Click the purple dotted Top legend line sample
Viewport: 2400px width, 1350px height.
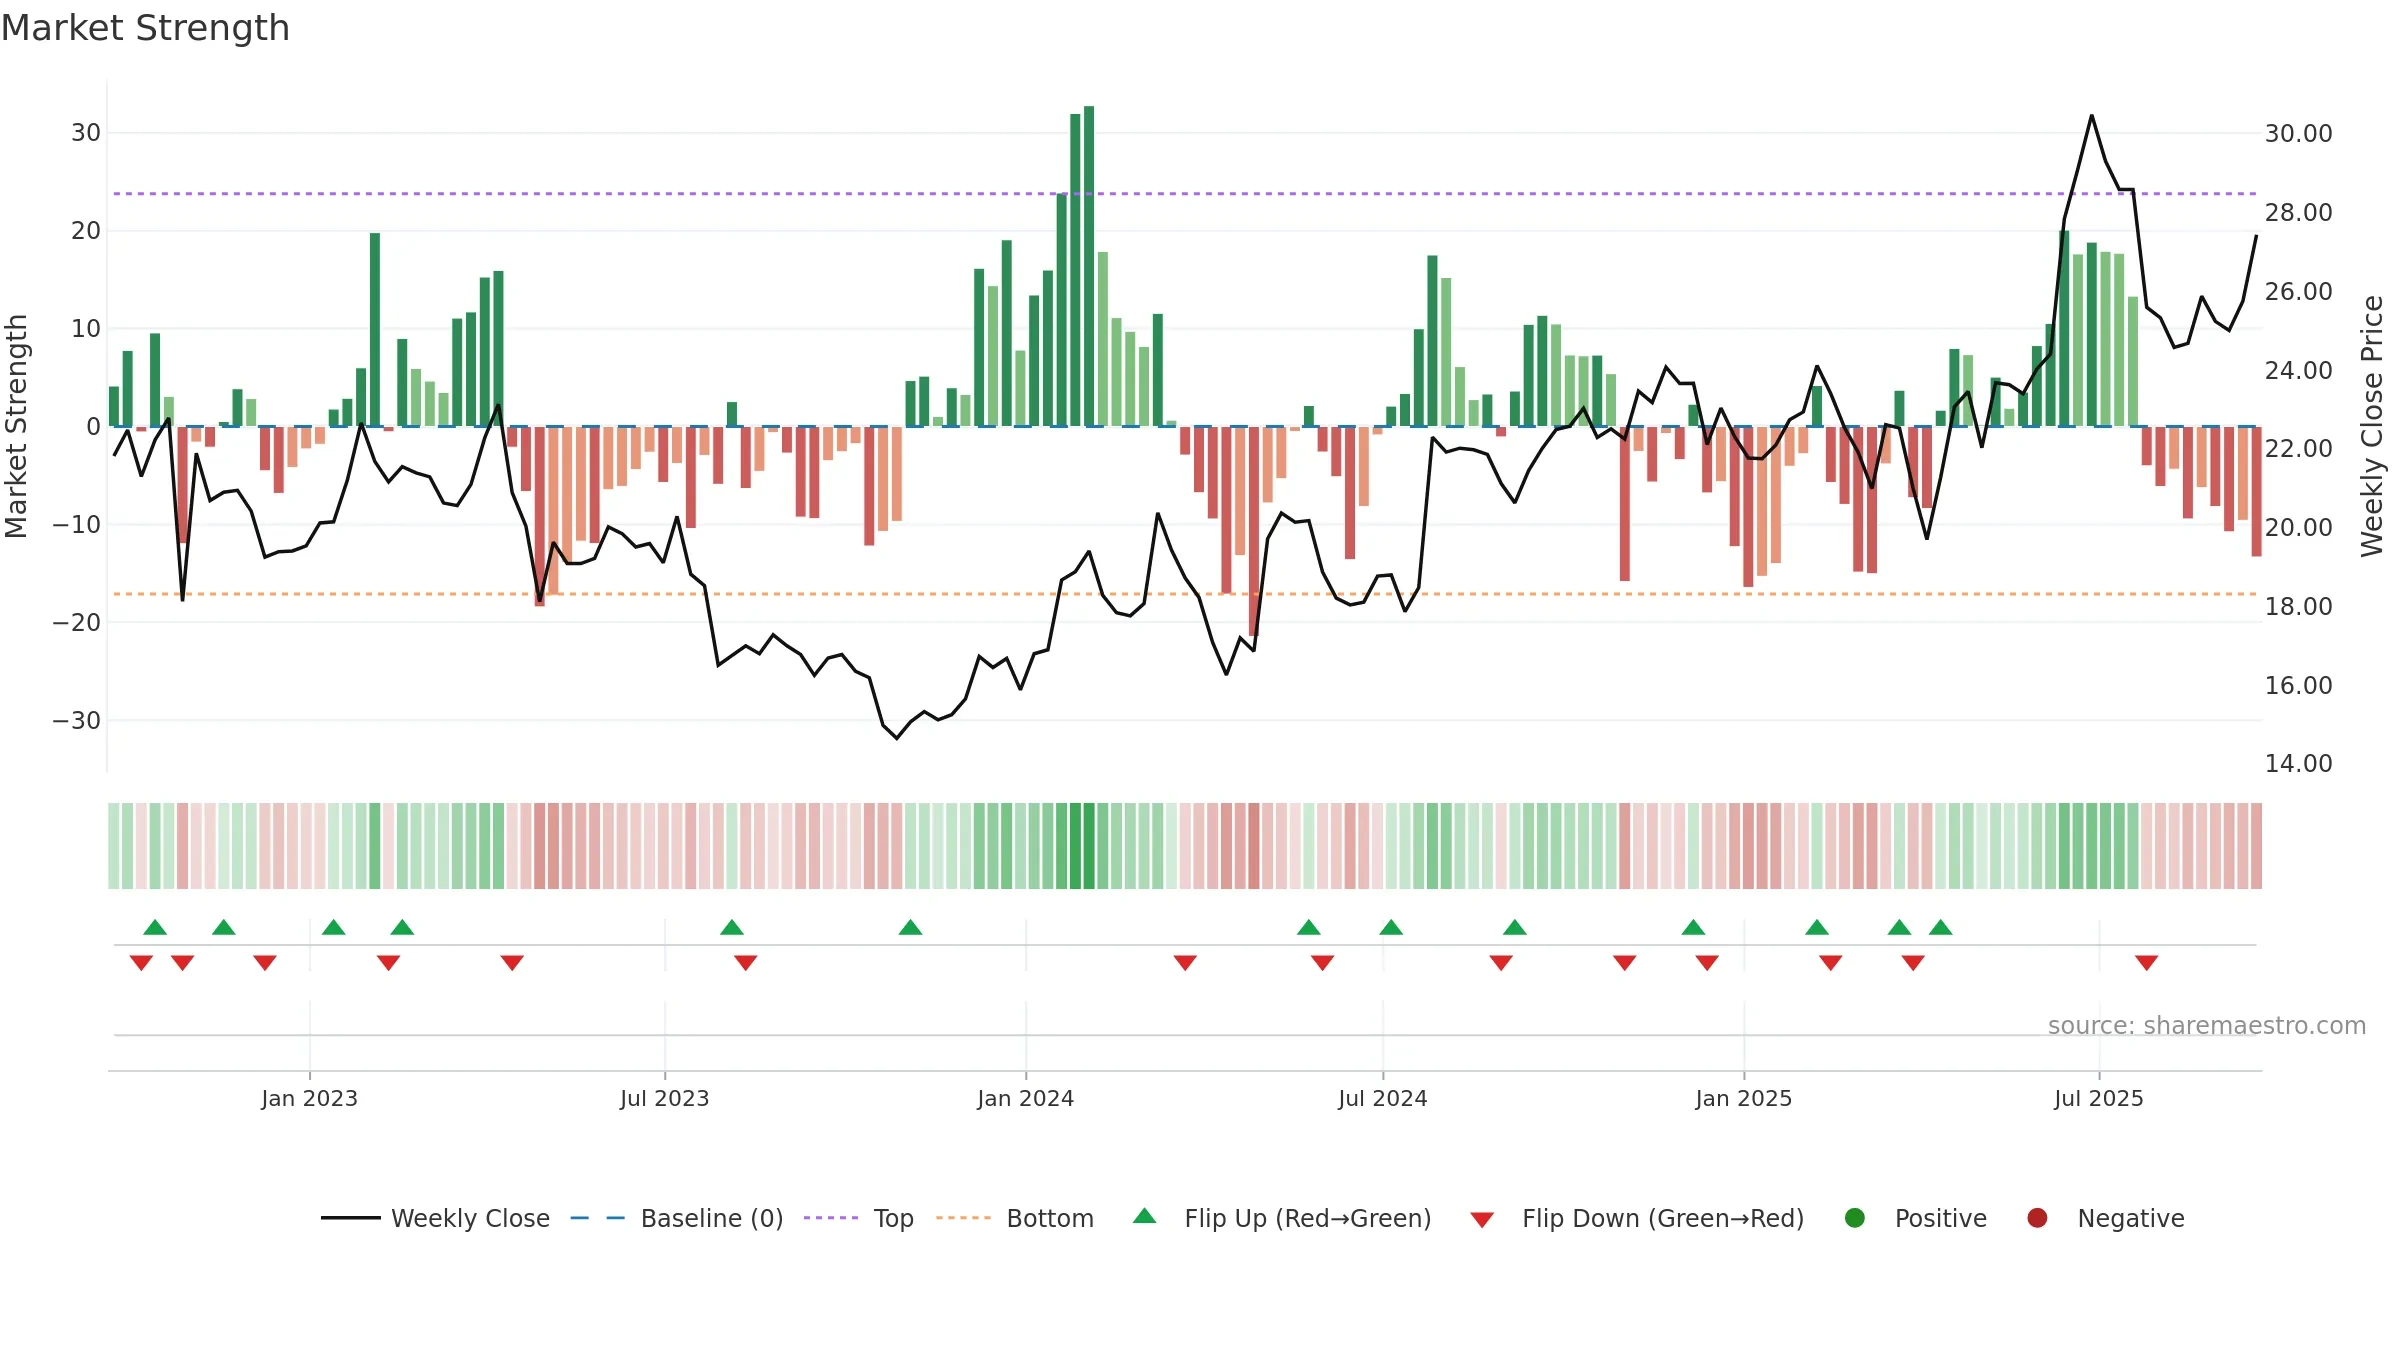pos(831,1218)
